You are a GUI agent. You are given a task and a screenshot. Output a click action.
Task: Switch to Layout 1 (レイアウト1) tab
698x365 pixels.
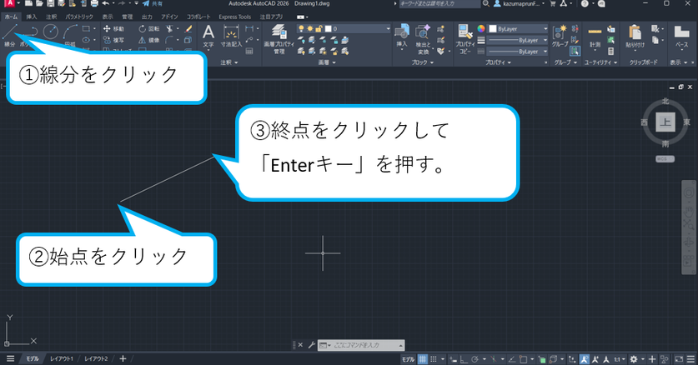[61, 359]
